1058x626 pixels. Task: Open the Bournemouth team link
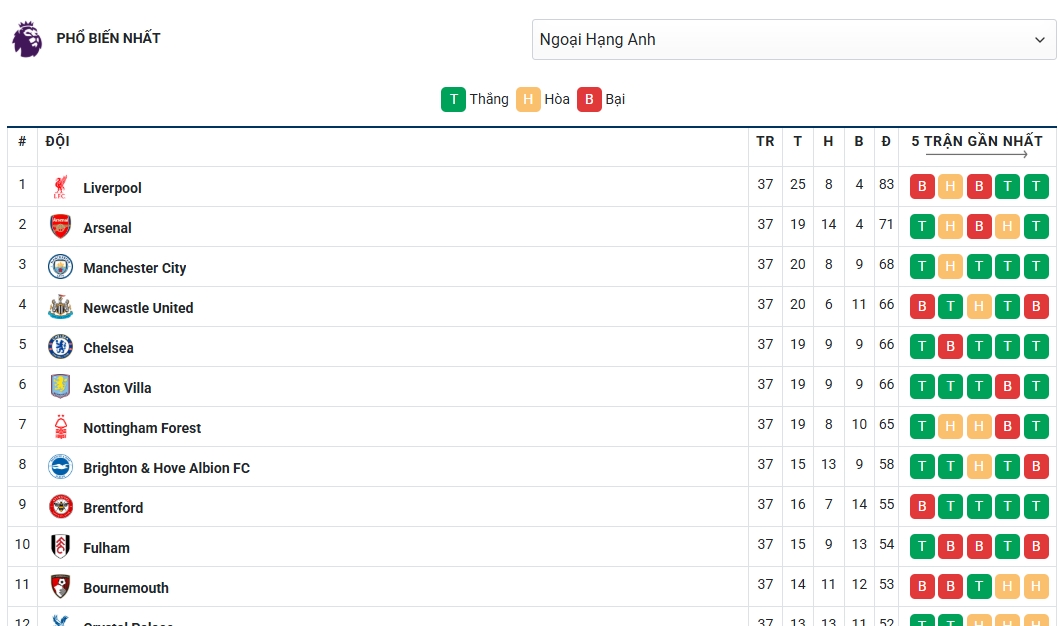[126, 588]
